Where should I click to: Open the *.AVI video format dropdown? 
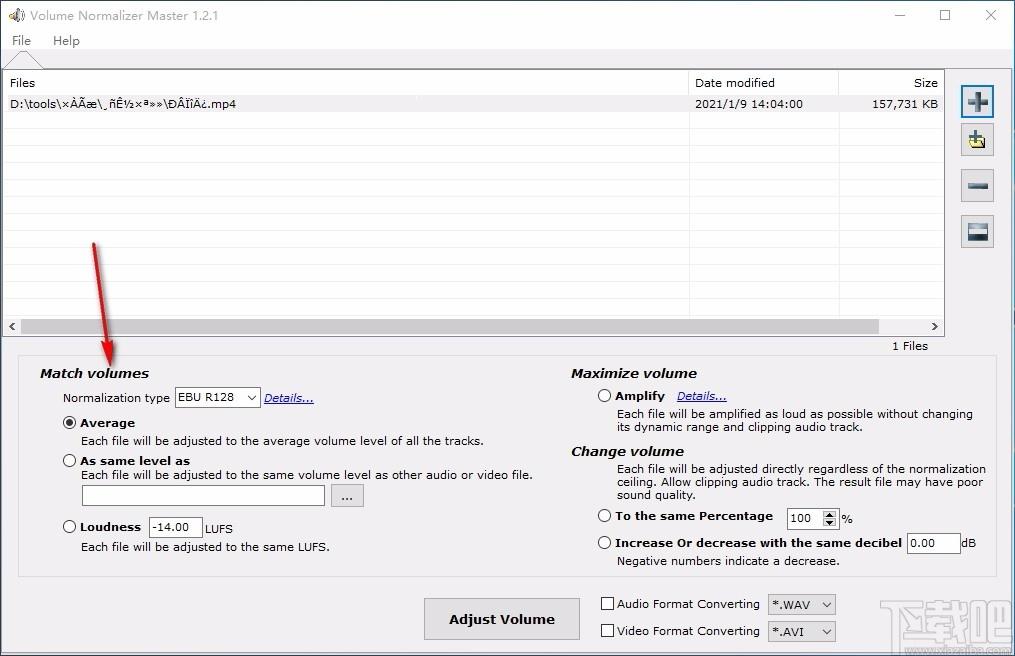801,631
